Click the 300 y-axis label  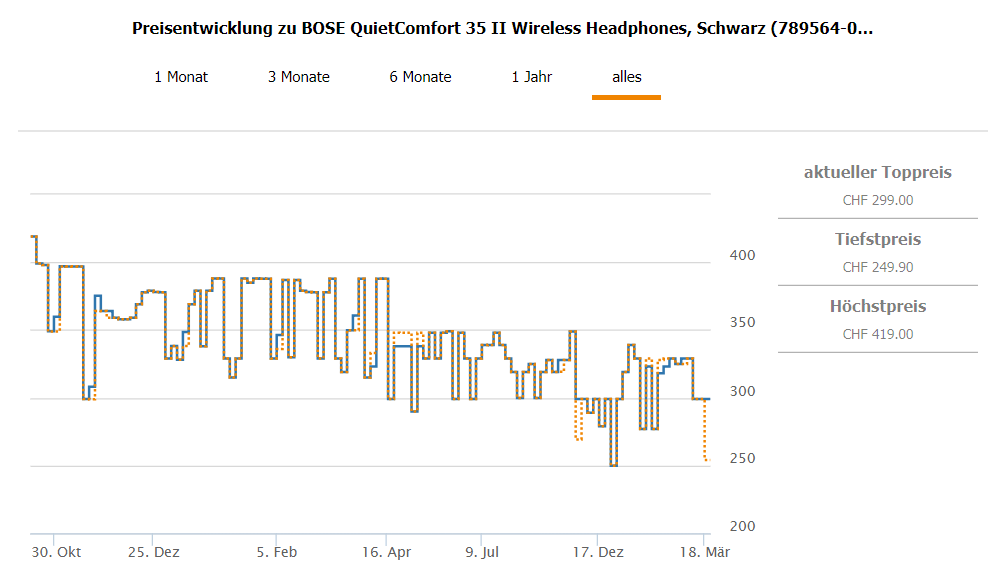[742, 391]
